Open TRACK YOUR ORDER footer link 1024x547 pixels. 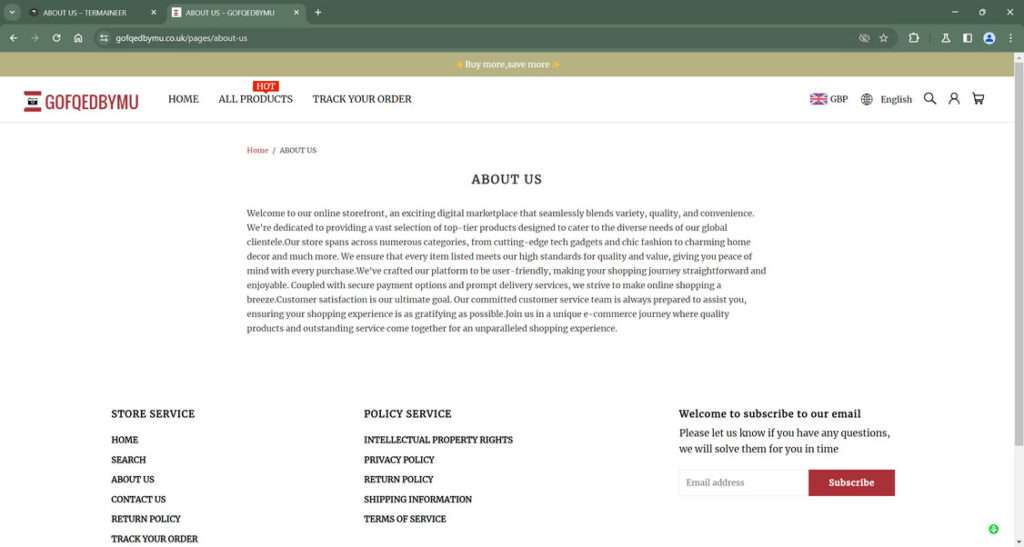click(154, 539)
